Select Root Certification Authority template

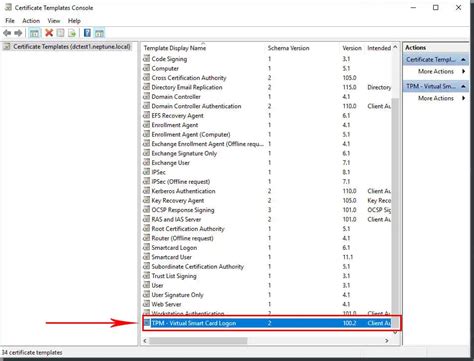point(188,229)
